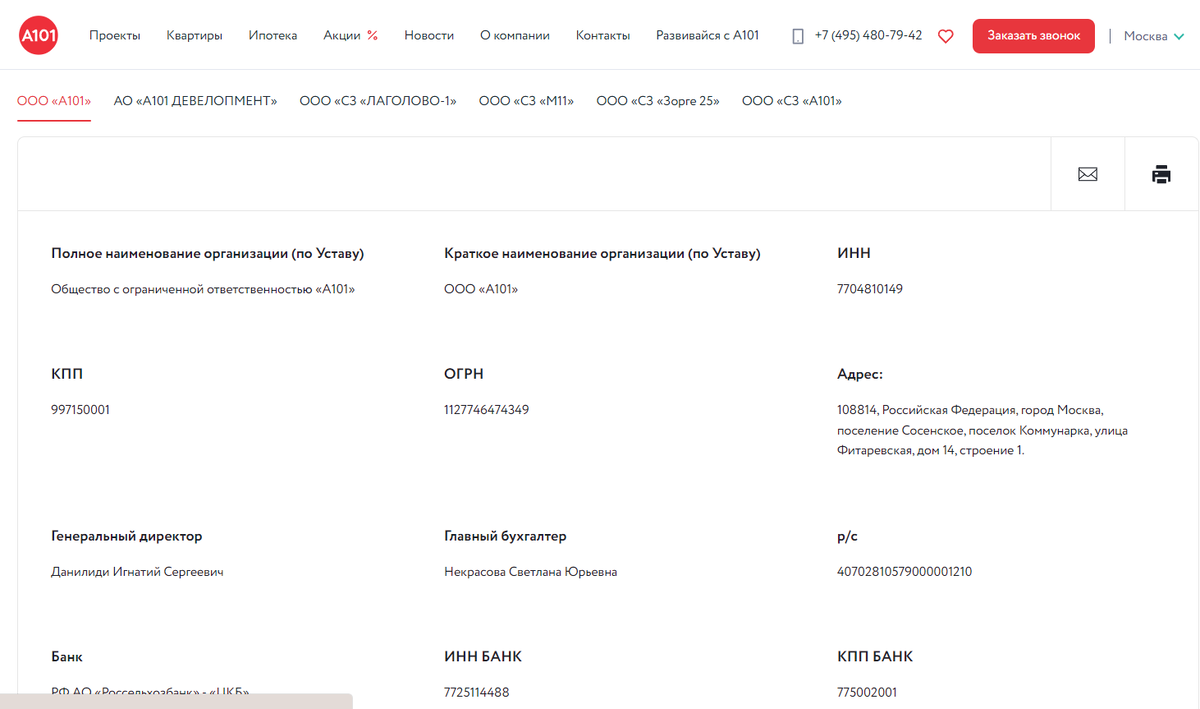Viewport: 1200px width, 709px height.
Task: Print requisites with printer icon
Action: point(1161,174)
